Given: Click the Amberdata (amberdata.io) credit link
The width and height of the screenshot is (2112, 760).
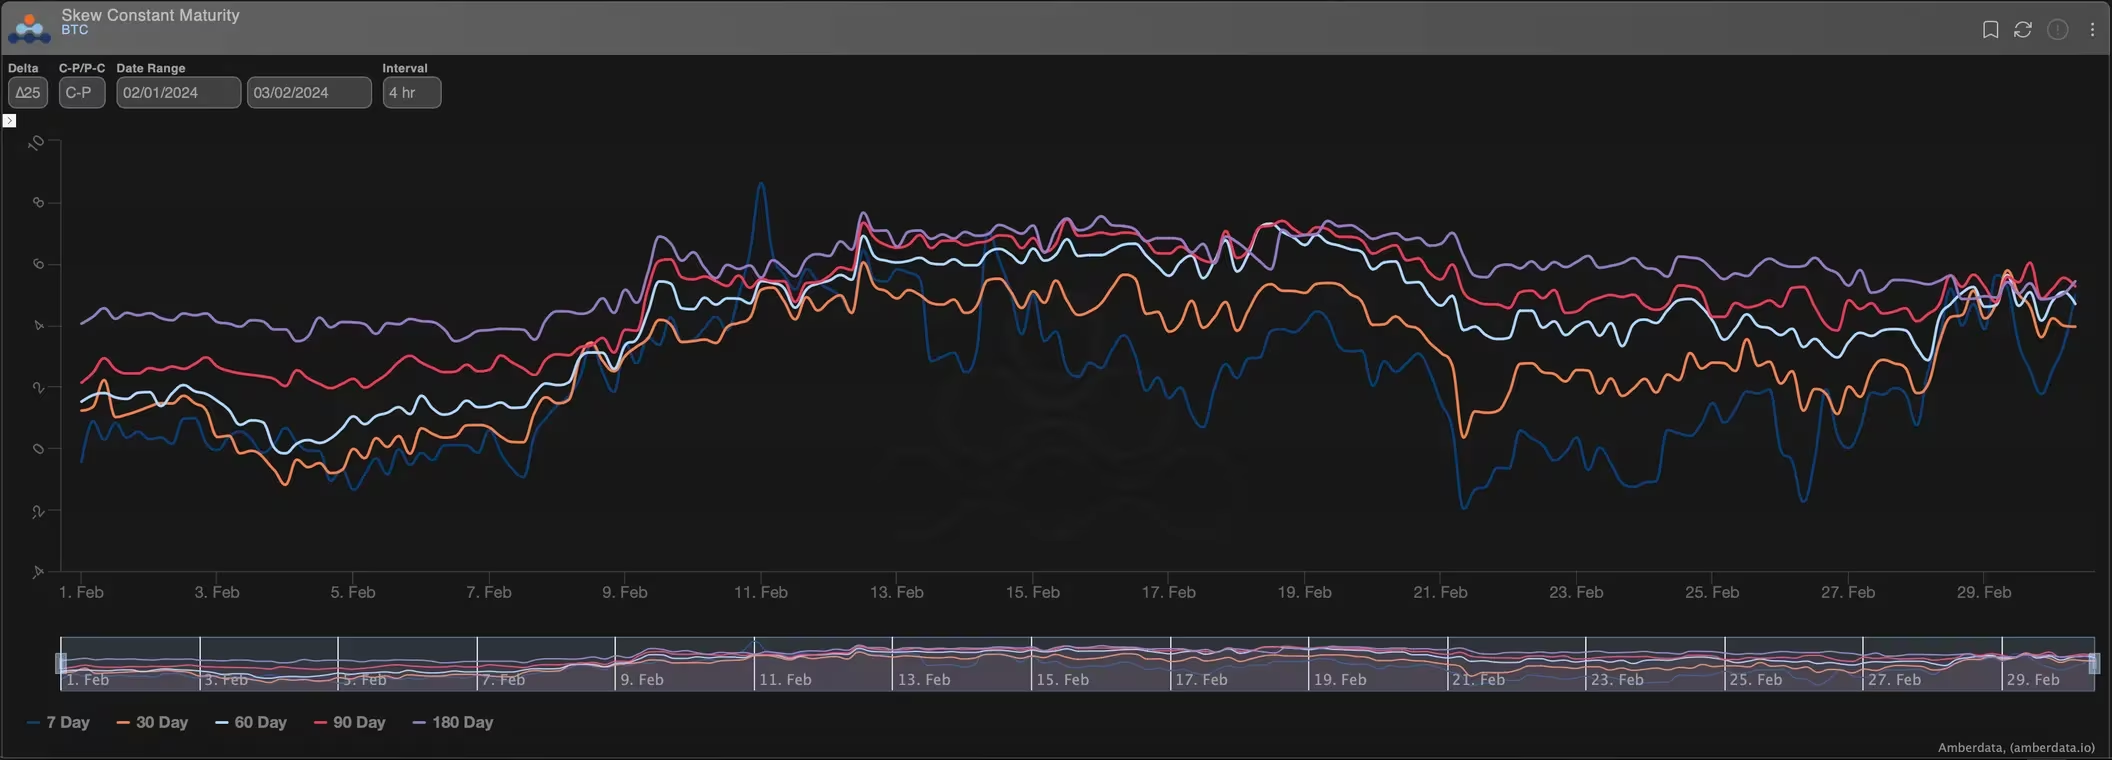Looking at the screenshot, I should coord(2015,747).
